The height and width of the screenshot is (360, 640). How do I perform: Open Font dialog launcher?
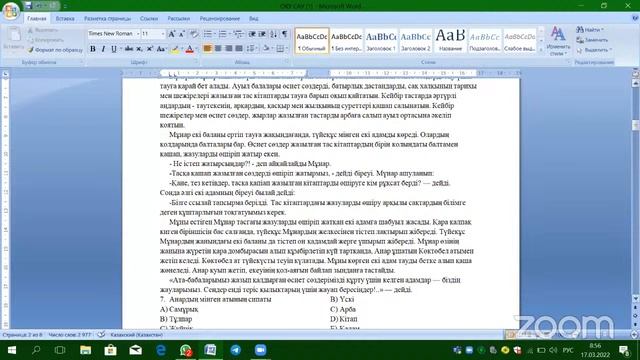pyautogui.click(x=196, y=62)
